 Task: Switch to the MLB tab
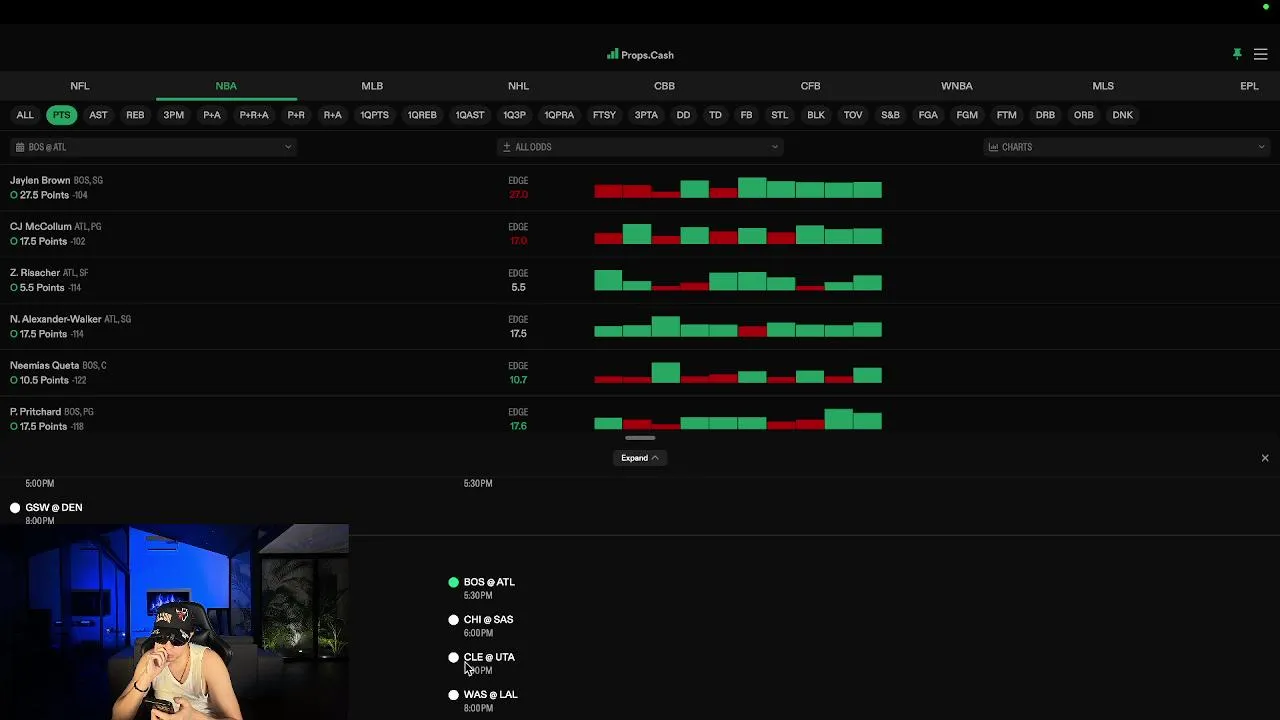(372, 86)
